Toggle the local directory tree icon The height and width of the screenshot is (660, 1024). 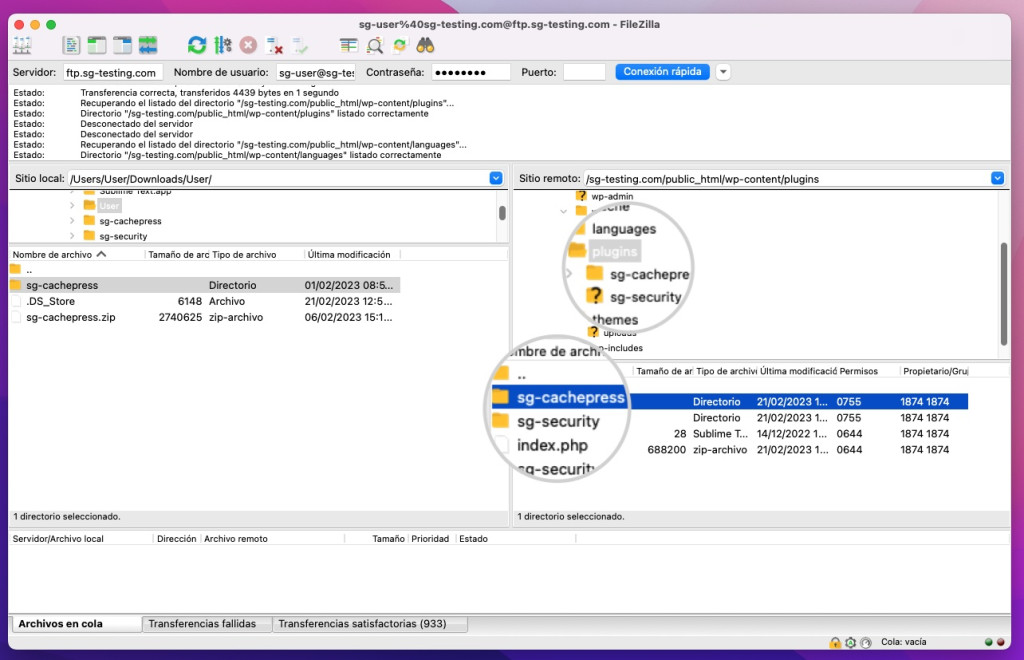click(x=97, y=46)
